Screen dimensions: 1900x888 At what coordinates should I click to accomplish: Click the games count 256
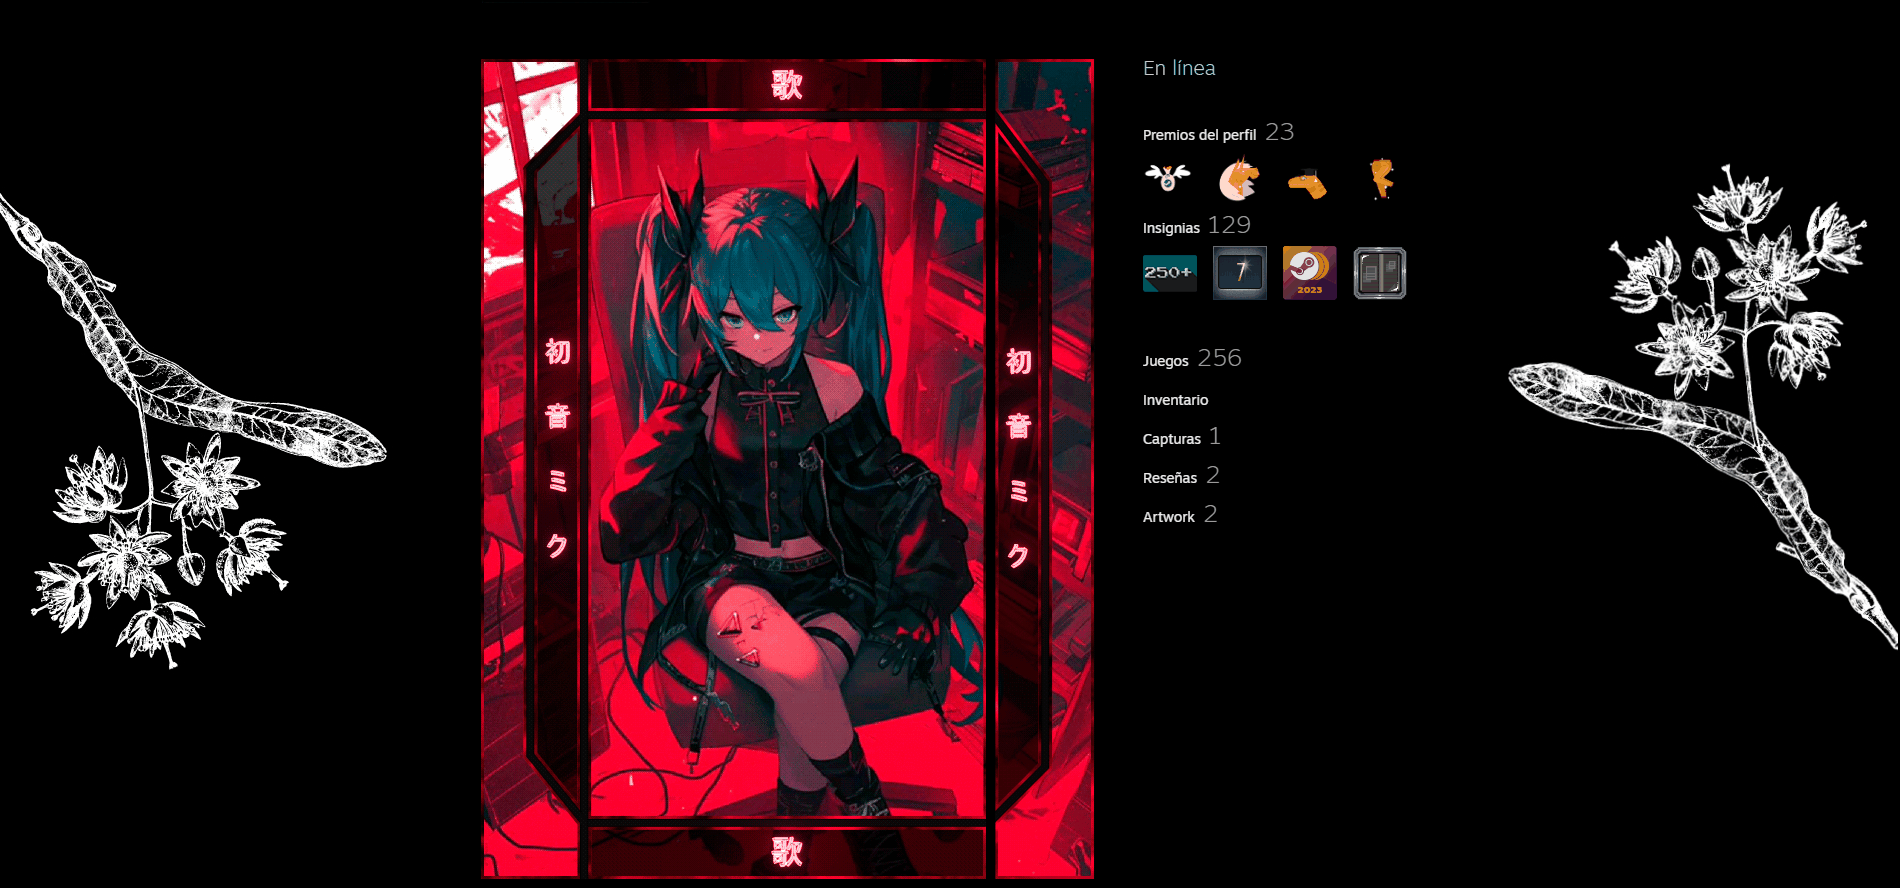point(1219,358)
